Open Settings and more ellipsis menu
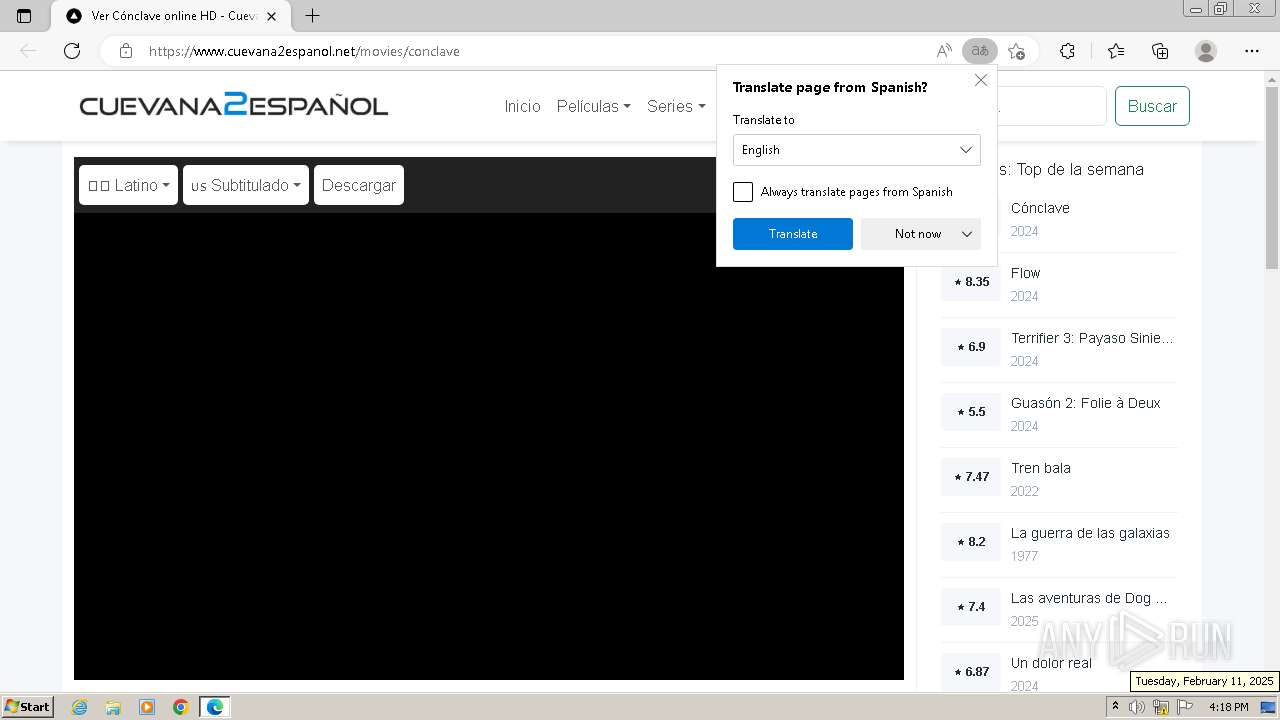 pyautogui.click(x=1252, y=51)
